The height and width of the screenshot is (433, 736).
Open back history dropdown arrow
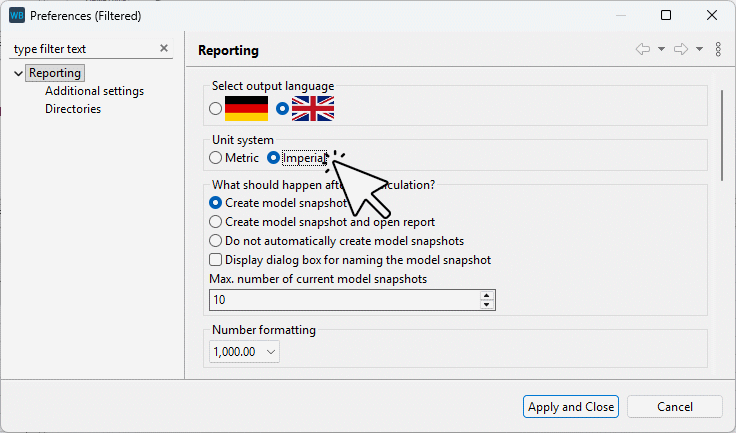tap(661, 49)
